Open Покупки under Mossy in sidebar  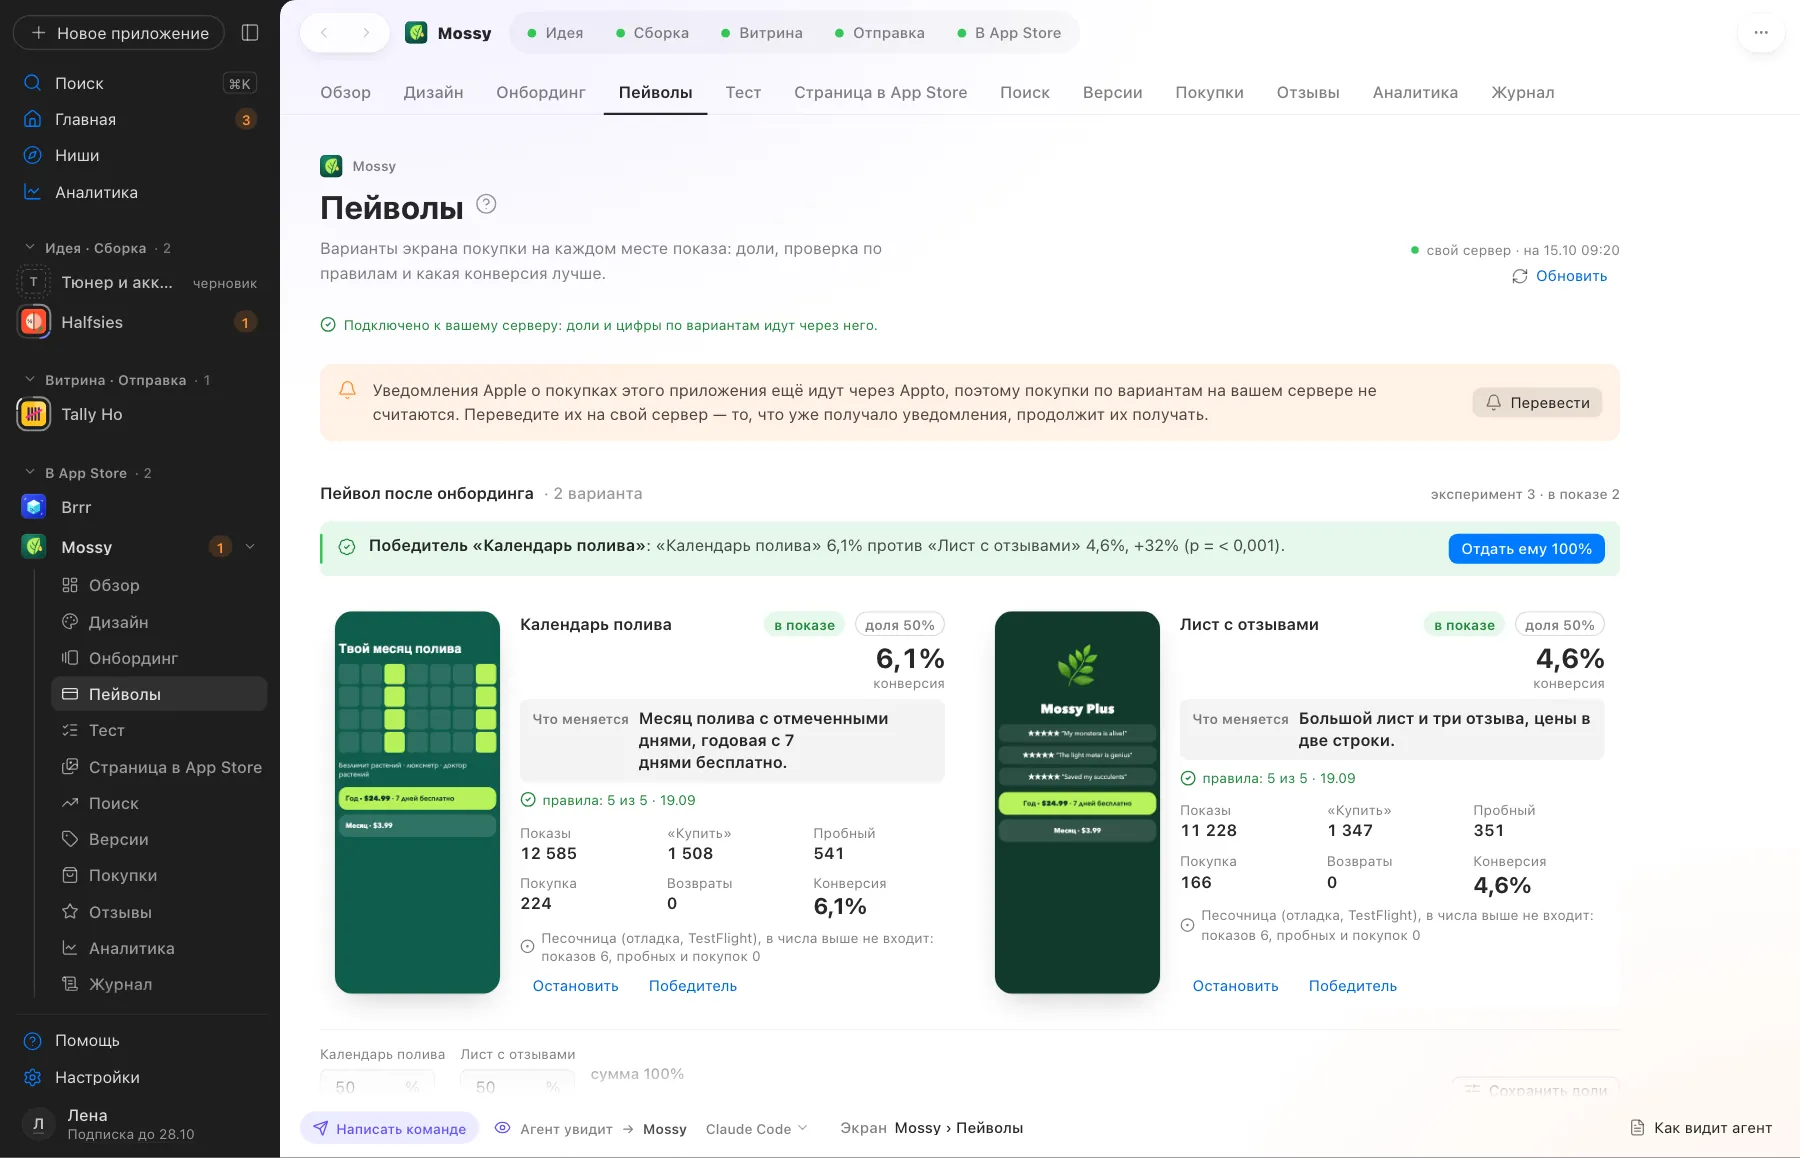[x=159, y=875]
